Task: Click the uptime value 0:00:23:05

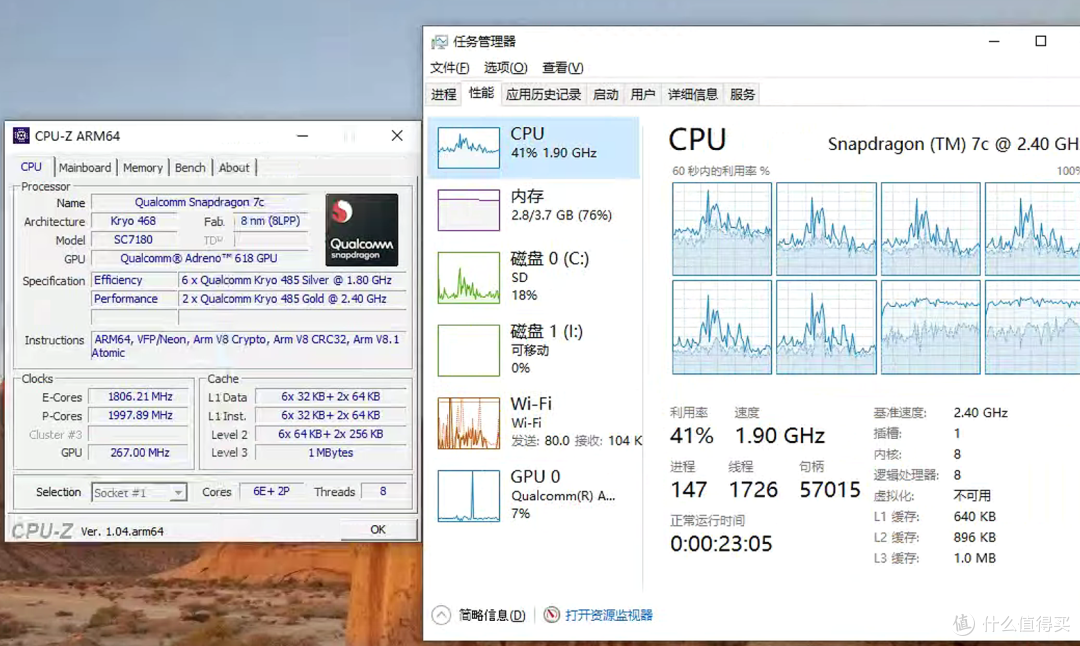Action: point(721,544)
